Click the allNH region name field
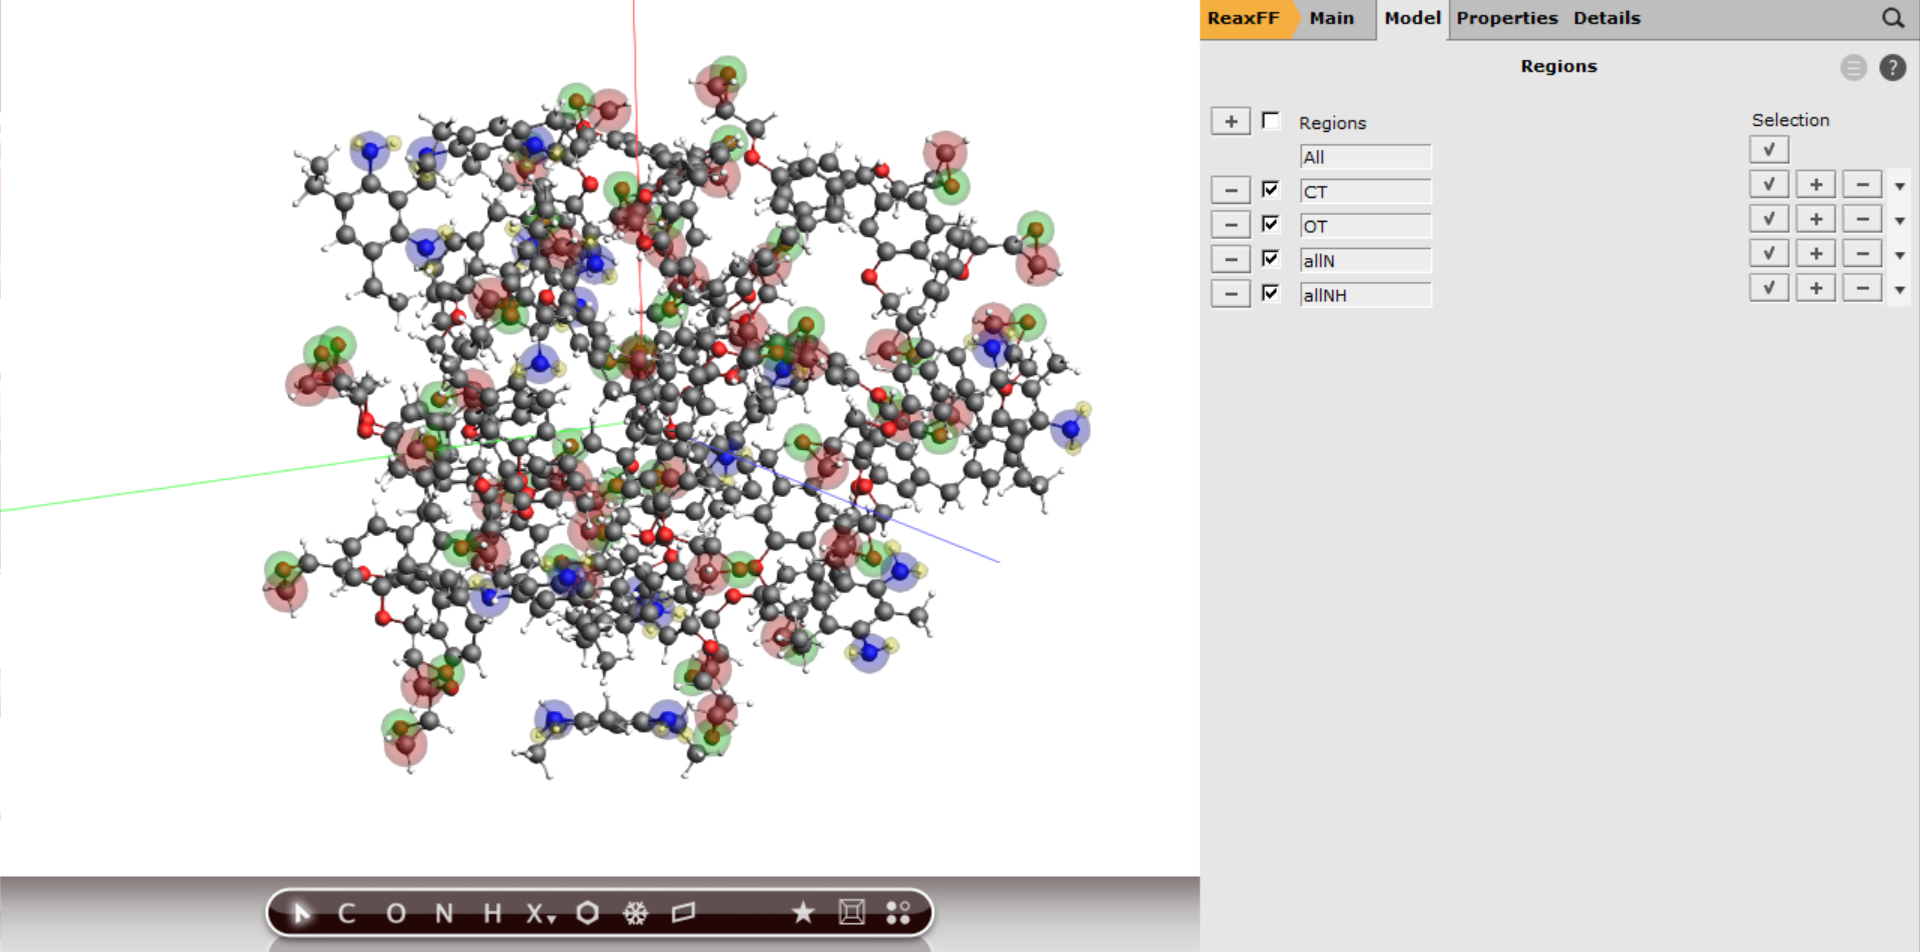This screenshot has height=952, width=1920. point(1365,295)
